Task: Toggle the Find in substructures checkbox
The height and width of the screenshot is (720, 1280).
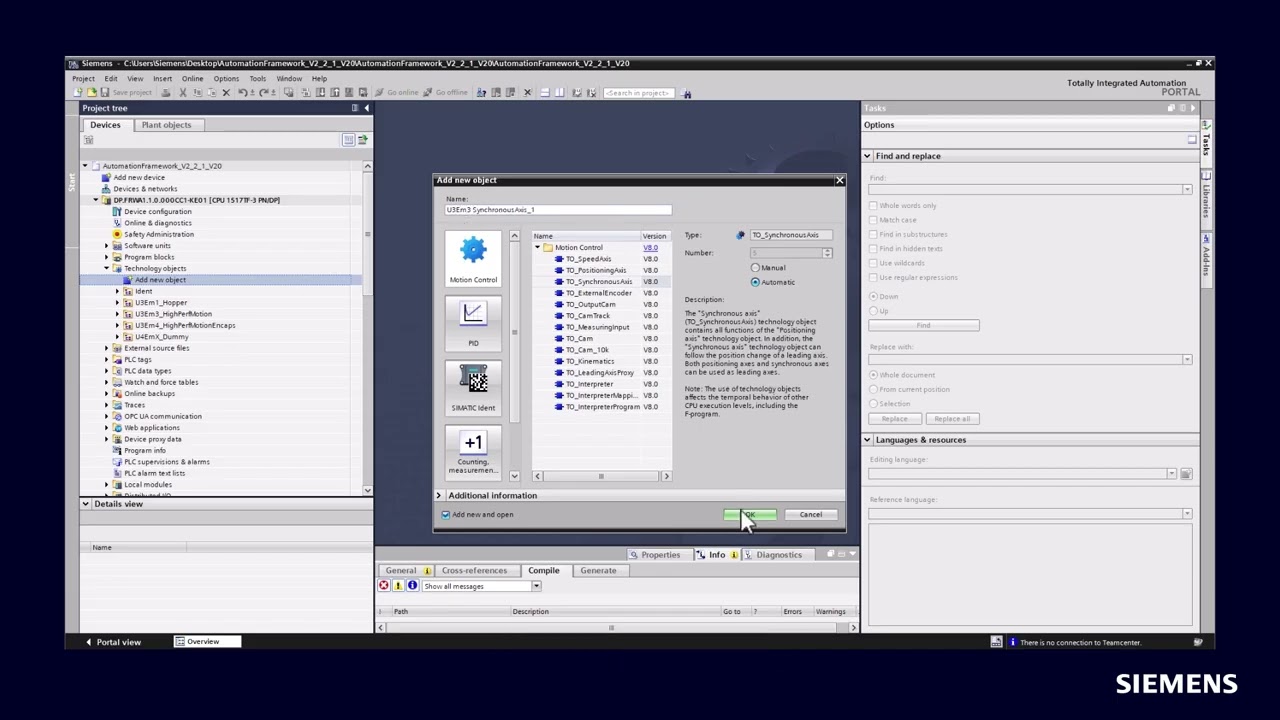Action: pyautogui.click(x=873, y=234)
